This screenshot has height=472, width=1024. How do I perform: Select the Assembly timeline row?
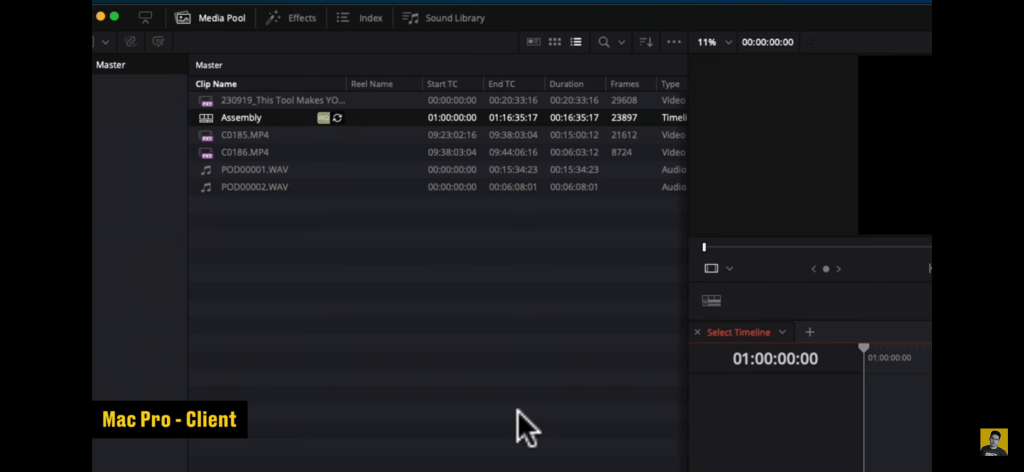[x=438, y=118]
